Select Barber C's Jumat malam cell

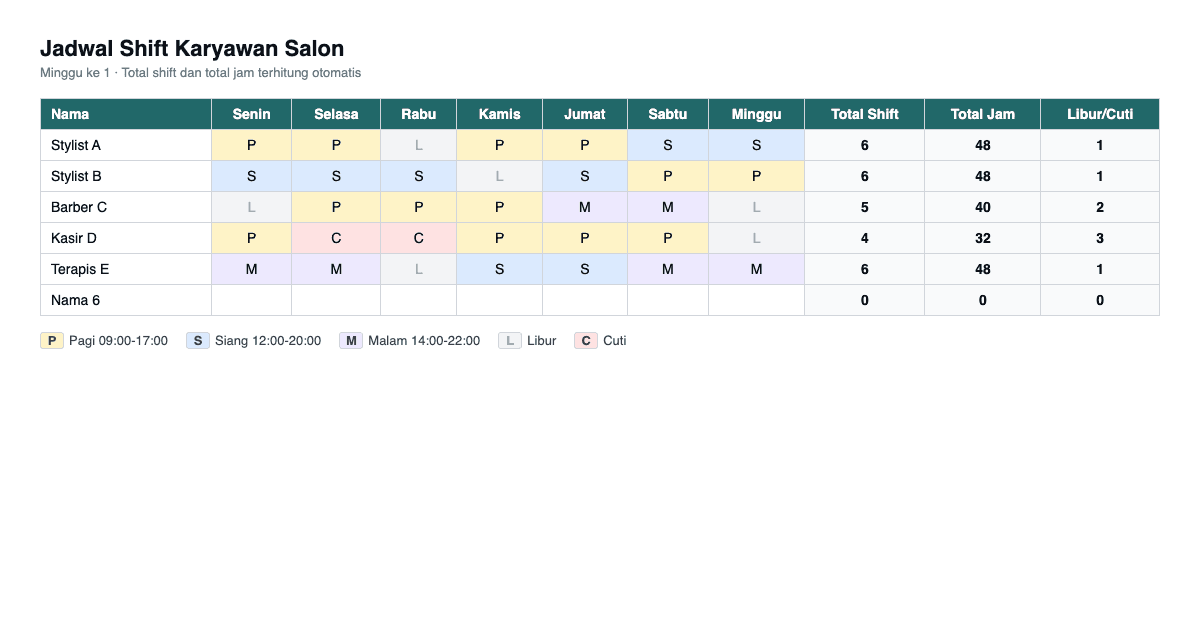tap(585, 207)
